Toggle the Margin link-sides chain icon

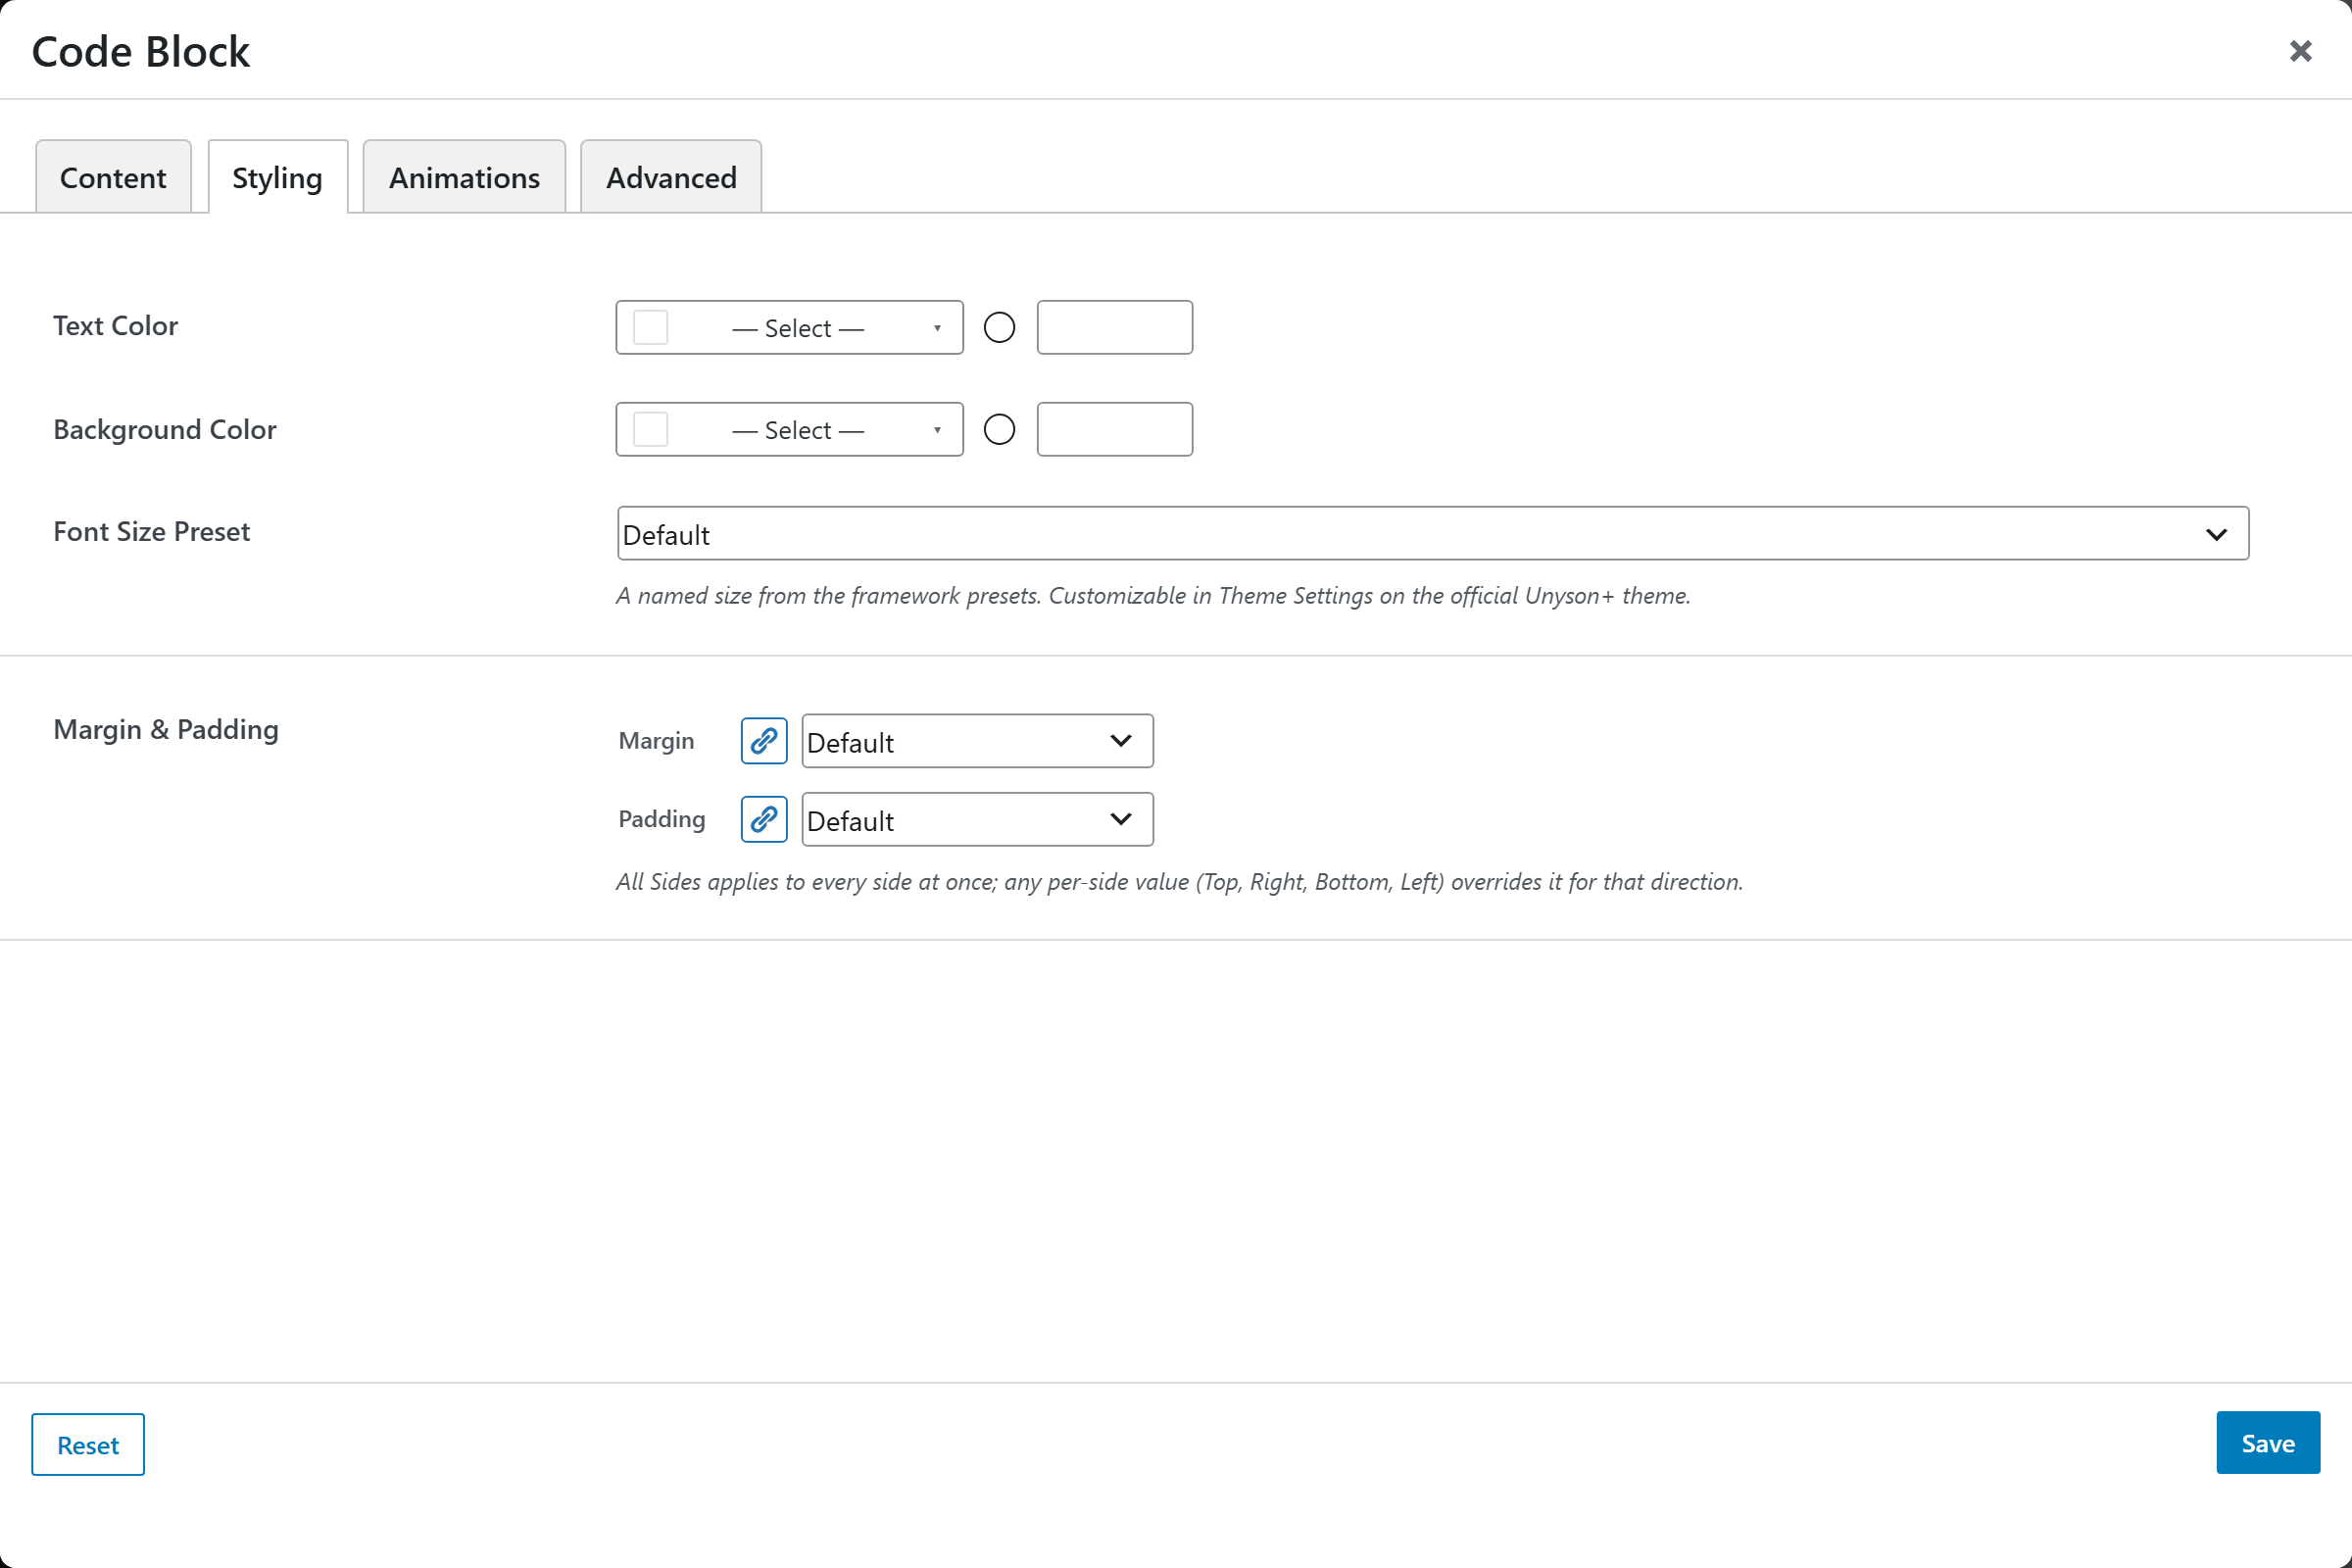(x=764, y=741)
